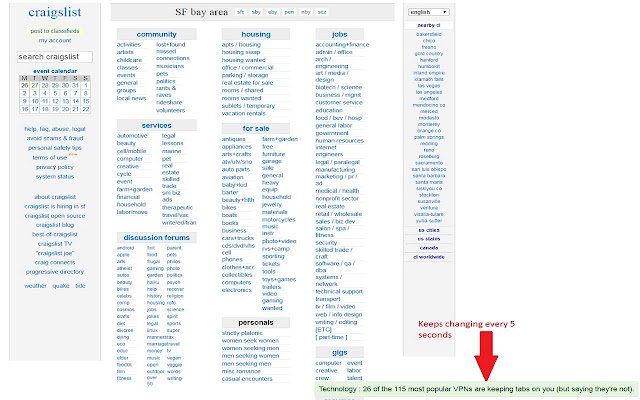Open the jobs section header
The image size is (640, 400).
pyautogui.click(x=339, y=34)
